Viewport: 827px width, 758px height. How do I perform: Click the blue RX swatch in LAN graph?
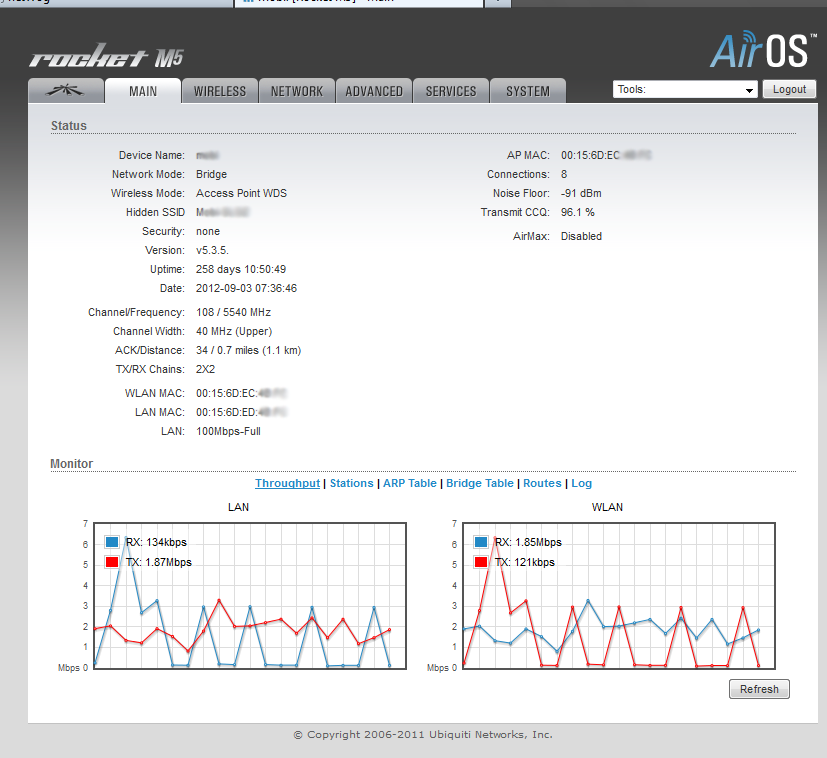click(112, 542)
